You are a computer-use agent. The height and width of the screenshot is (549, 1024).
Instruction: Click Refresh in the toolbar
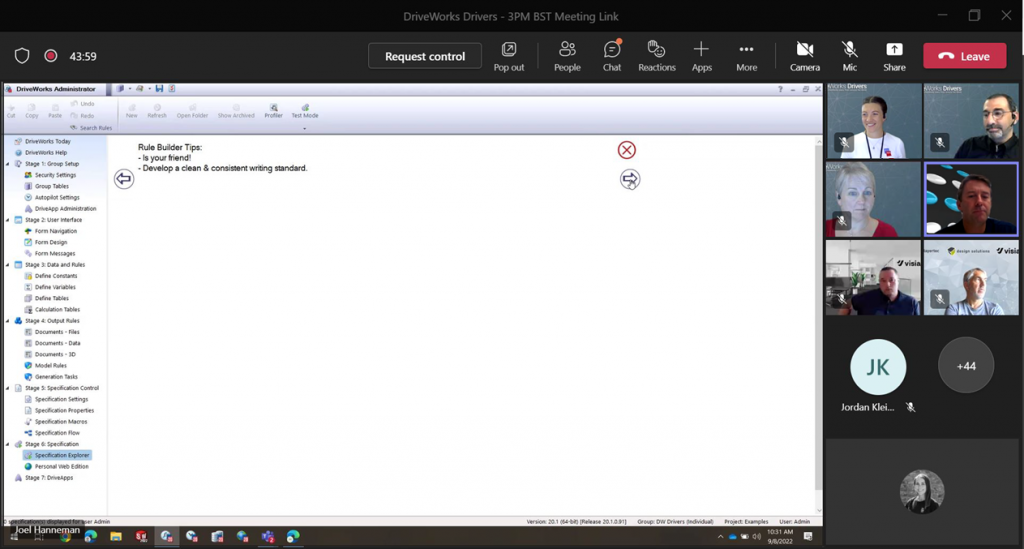tap(157, 111)
